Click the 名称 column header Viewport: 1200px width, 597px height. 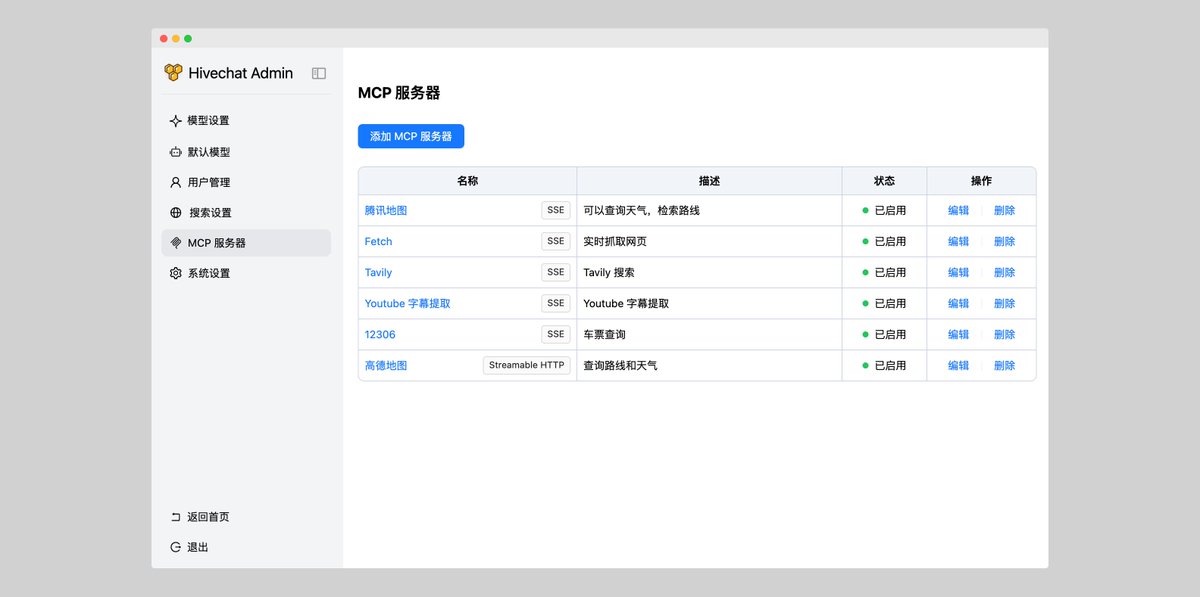point(467,180)
